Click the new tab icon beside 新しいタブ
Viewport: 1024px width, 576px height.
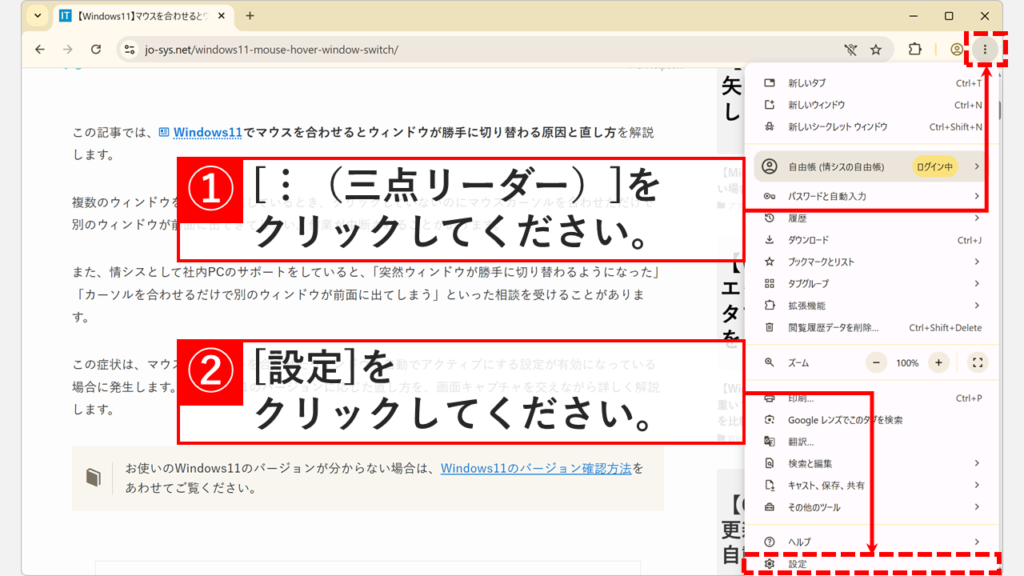pos(769,83)
